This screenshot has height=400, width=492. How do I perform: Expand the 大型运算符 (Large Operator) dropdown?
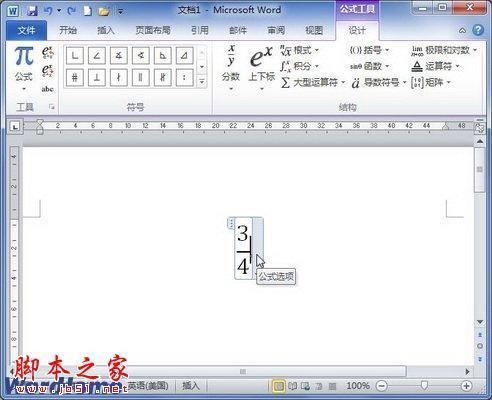(x=312, y=82)
